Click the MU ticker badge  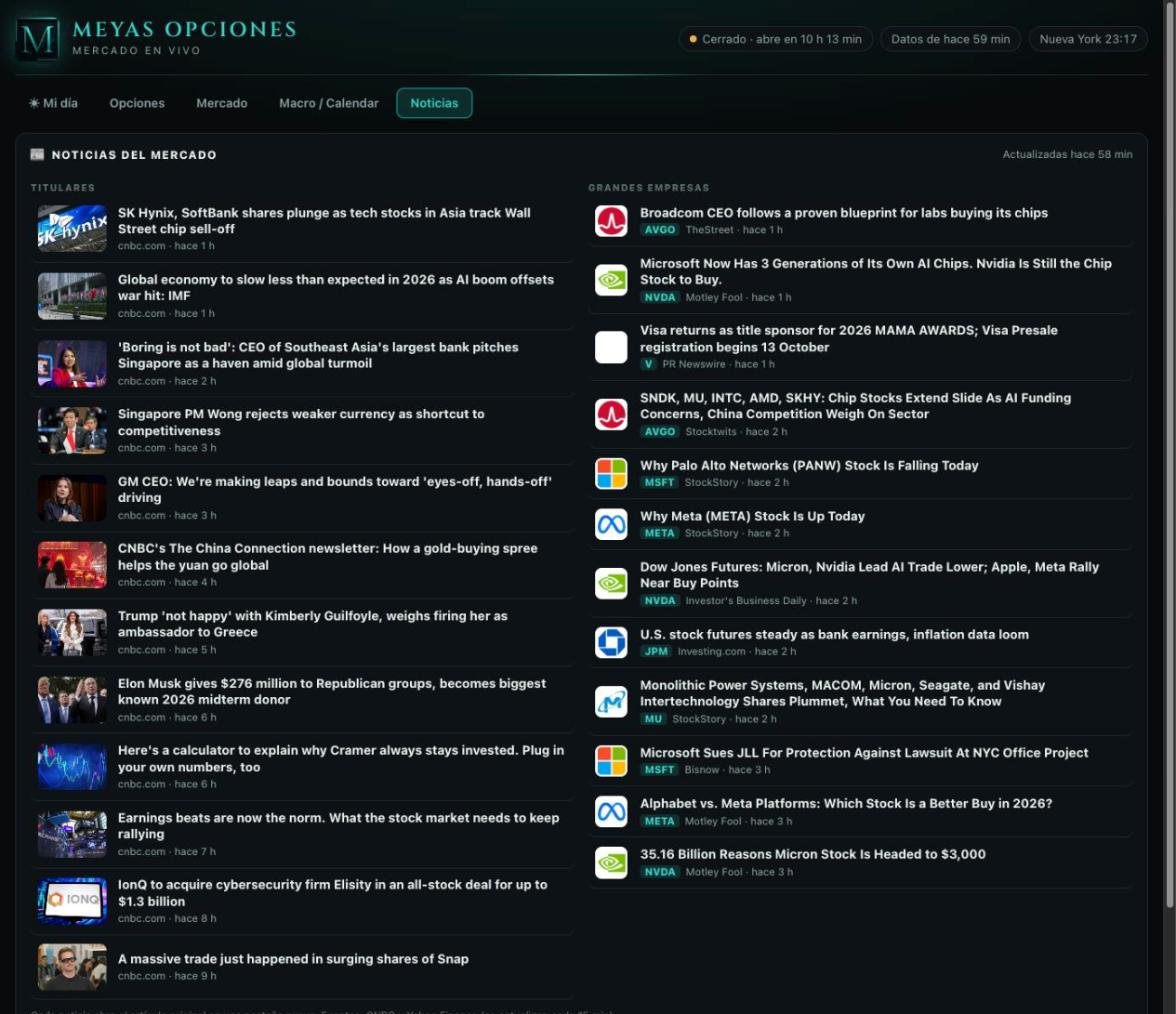click(653, 718)
